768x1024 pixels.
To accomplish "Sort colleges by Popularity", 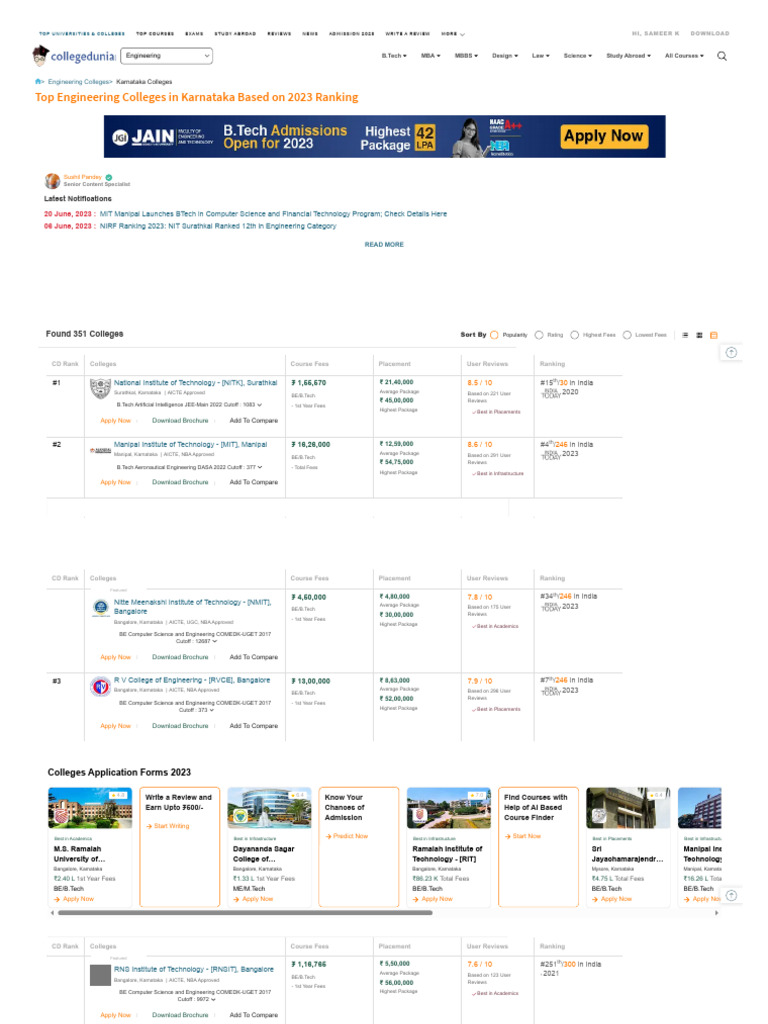I will 494,335.
